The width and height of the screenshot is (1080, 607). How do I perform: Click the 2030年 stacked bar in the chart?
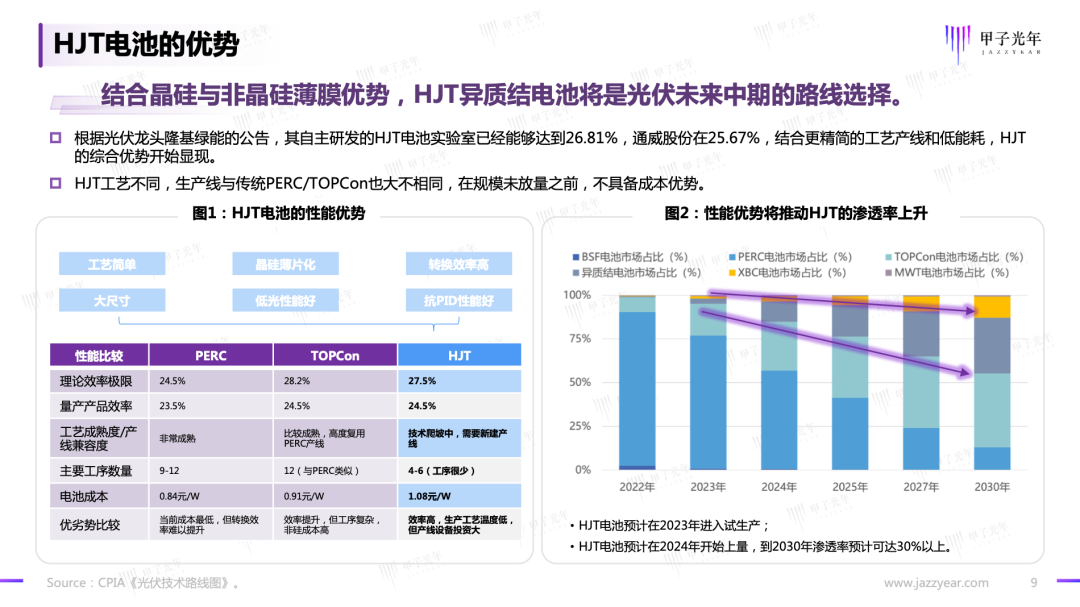[992, 382]
